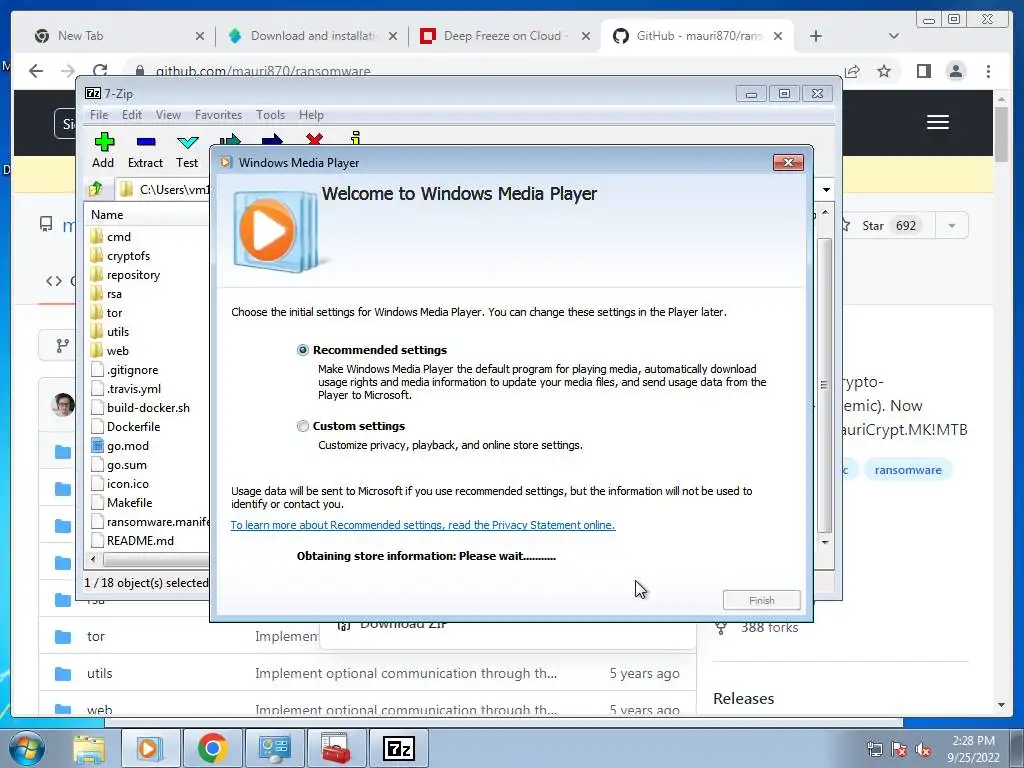1024x768 pixels.
Task: Expand the Chrome tab search chevron
Action: click(893, 36)
